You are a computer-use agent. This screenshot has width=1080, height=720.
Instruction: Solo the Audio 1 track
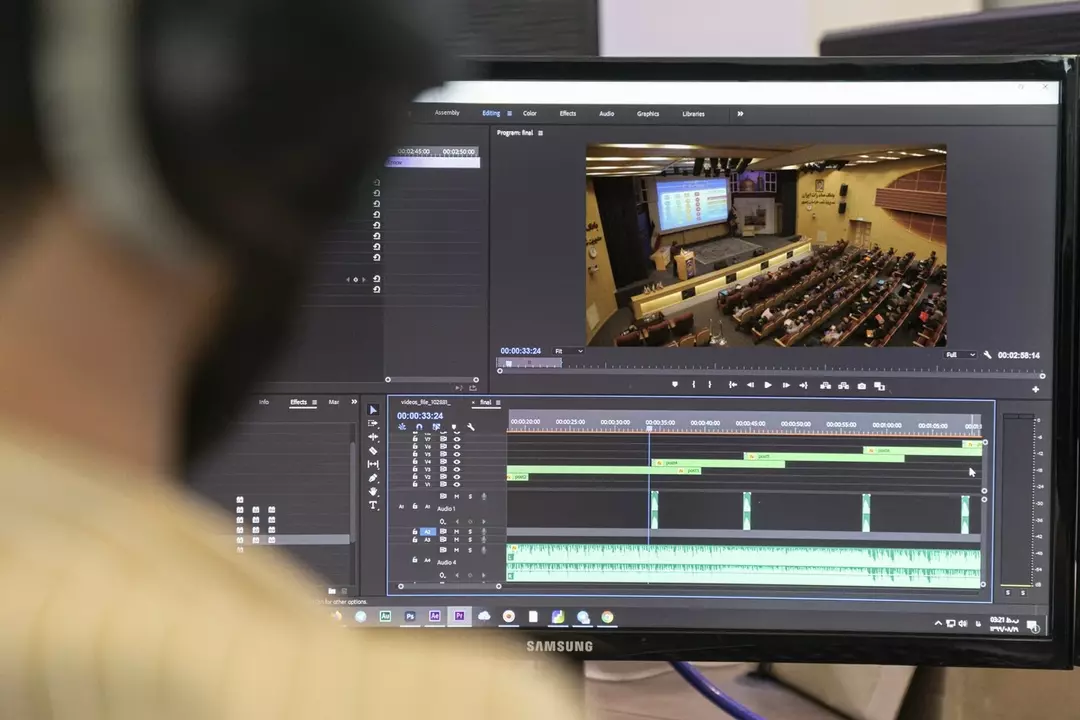[470, 496]
